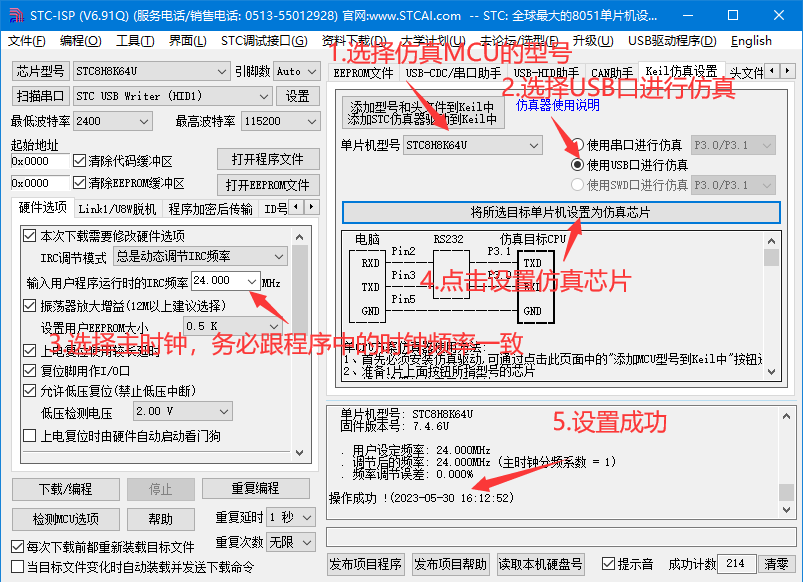
Task: Click 将所选目标单片机设置为仿真芯片 button
Action: point(561,212)
